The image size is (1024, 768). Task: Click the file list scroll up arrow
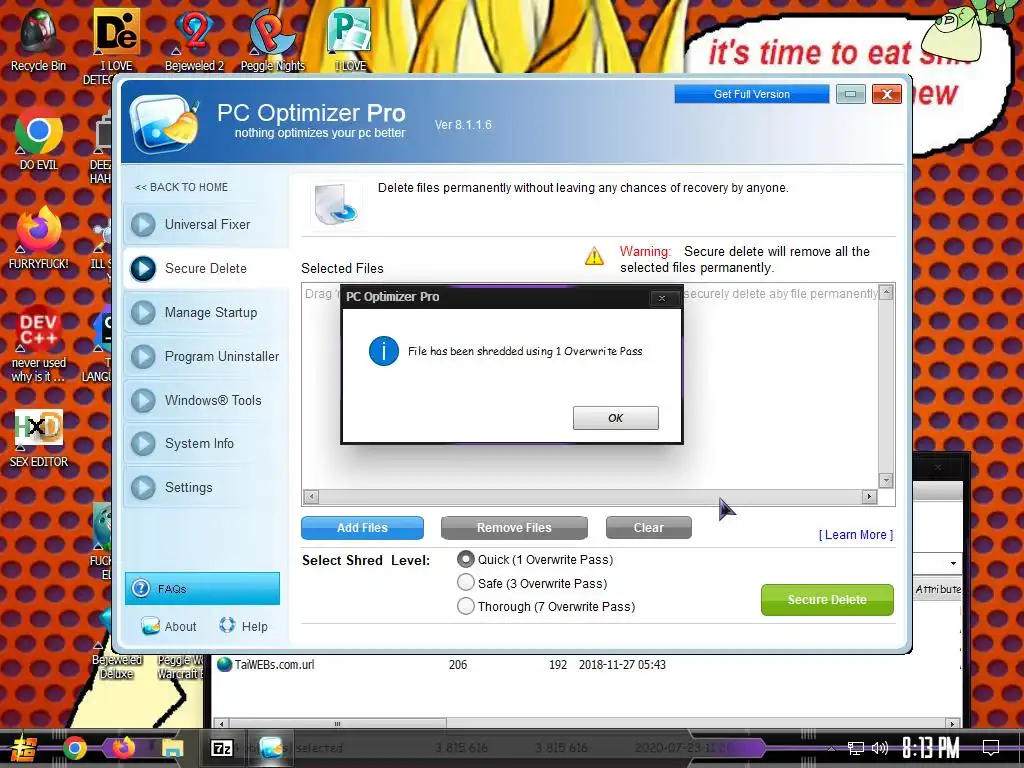point(886,293)
